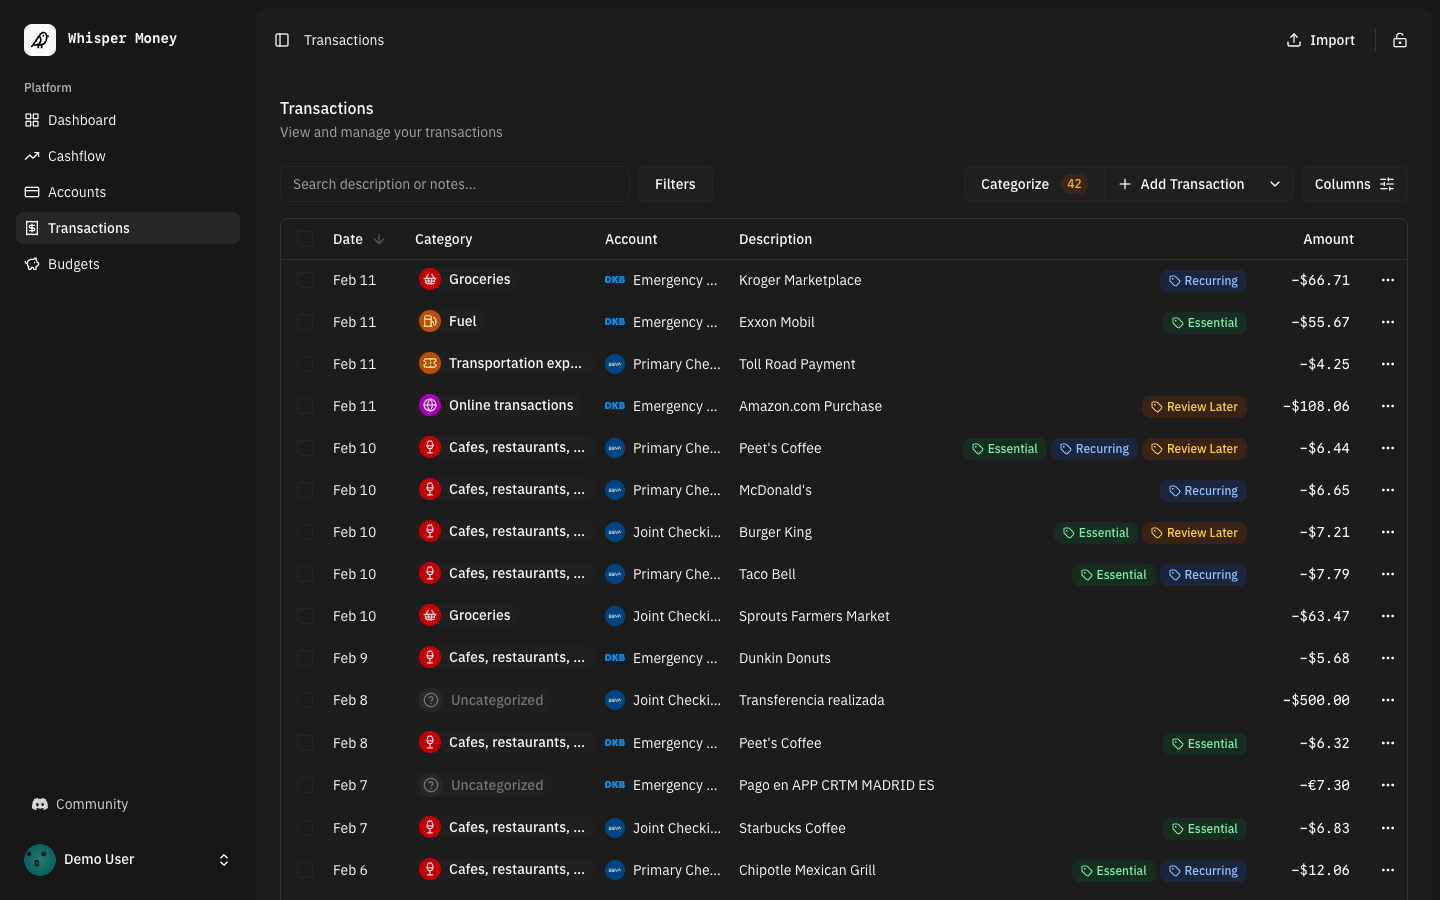1440x900 pixels.
Task: Check the select-all checkbox in the table header
Action: [x=305, y=239]
